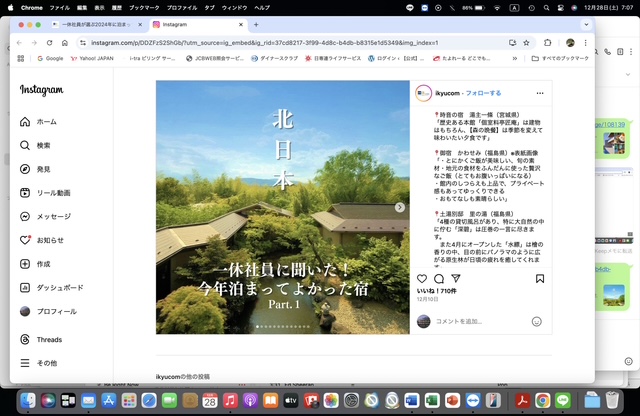Viewport: 640px width, 416px height.
Task: Click the comment bubble icon under post
Action: coord(439,278)
